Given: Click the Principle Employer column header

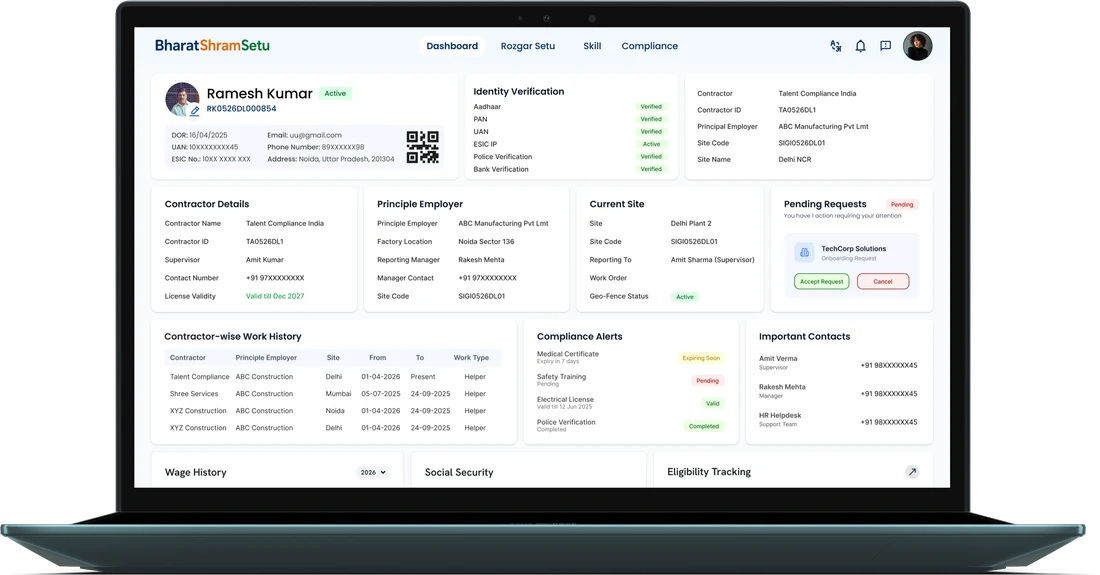Looking at the screenshot, I should click(266, 358).
